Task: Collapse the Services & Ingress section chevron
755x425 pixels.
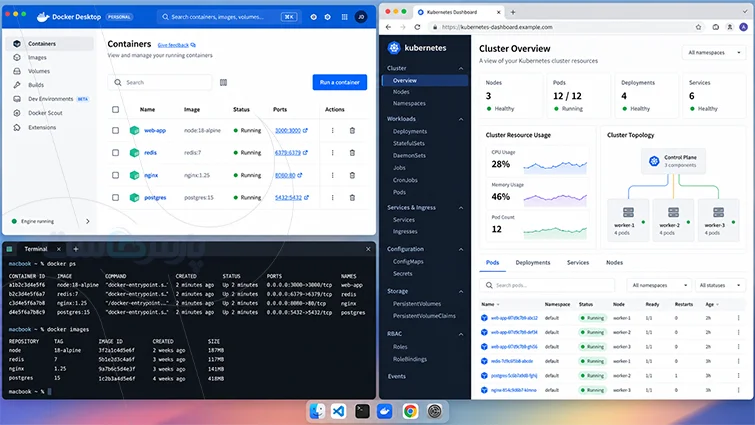Action: tap(461, 207)
